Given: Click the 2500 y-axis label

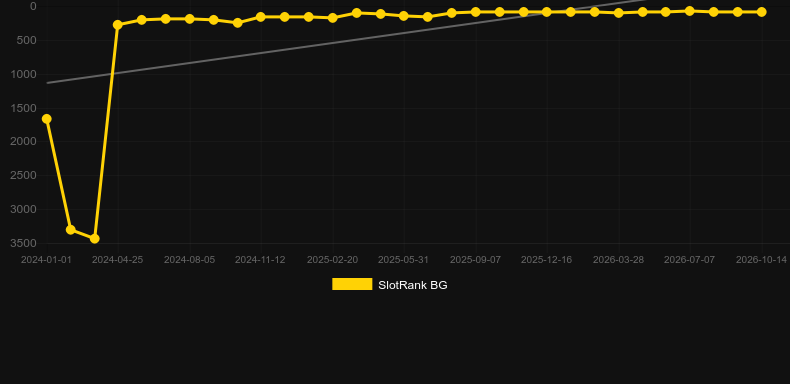Looking at the screenshot, I should (x=24, y=175).
